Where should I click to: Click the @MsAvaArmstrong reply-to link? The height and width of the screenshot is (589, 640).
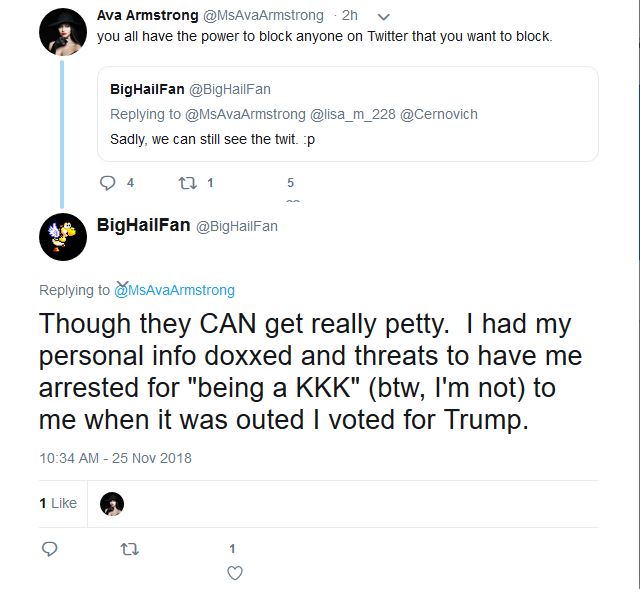coord(175,290)
